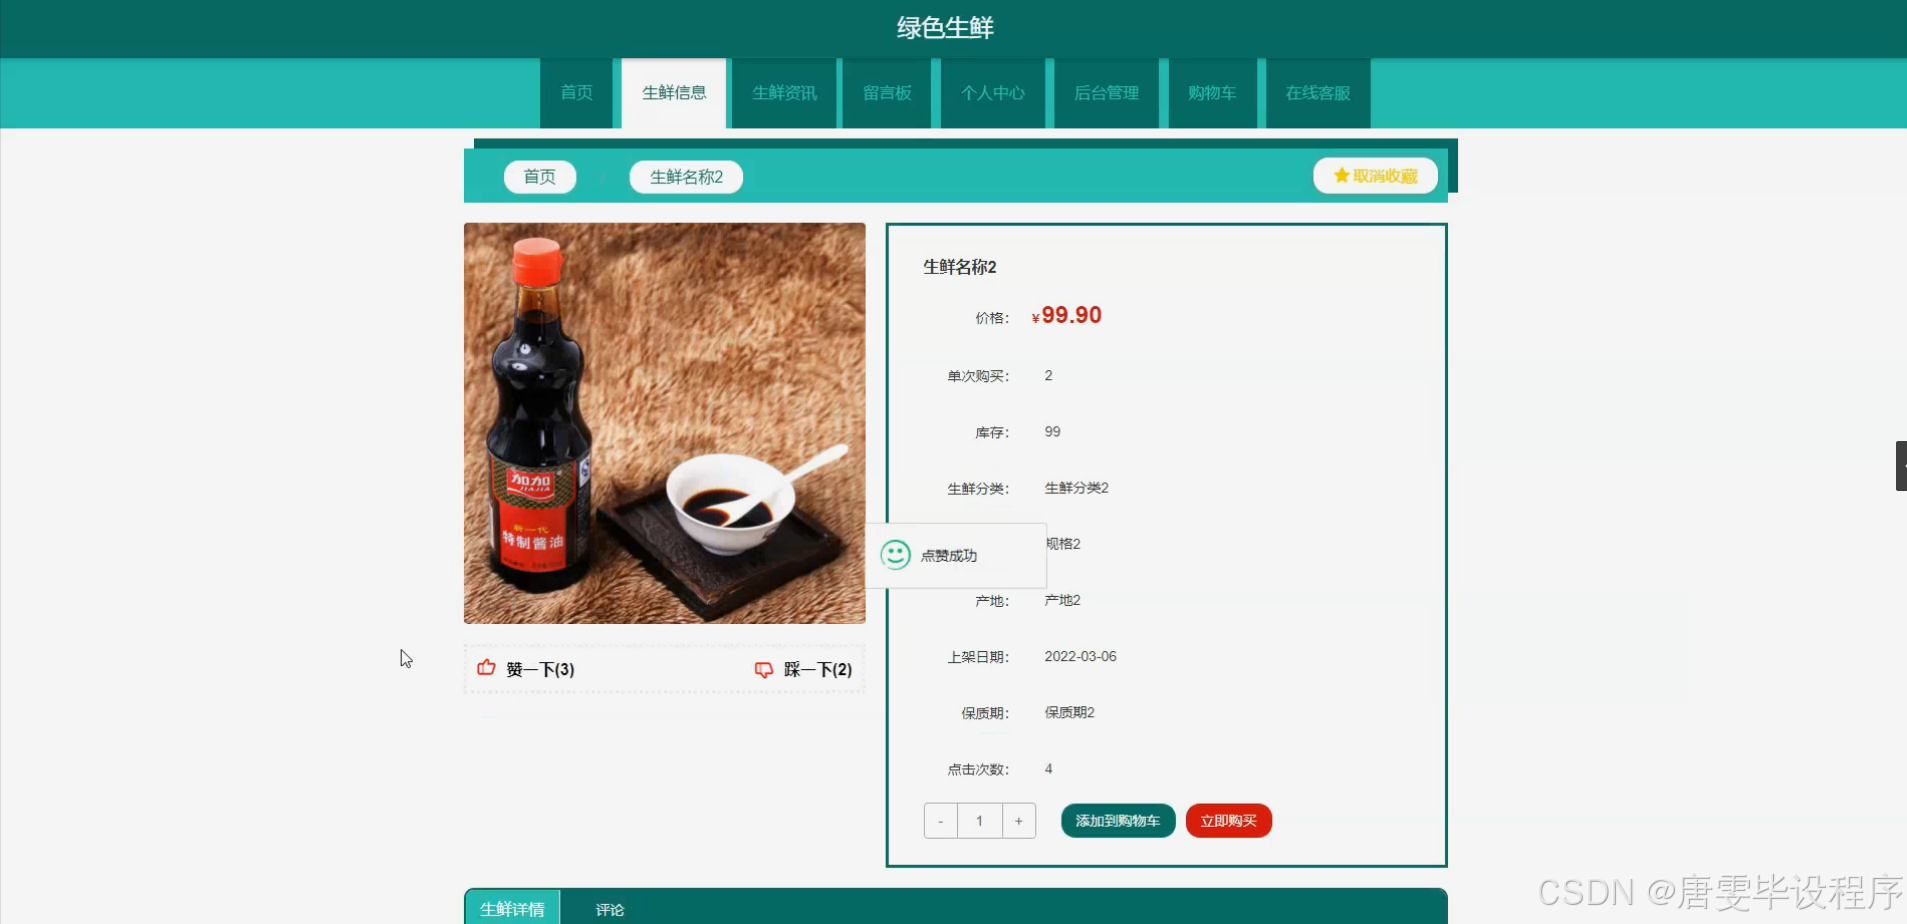1907x924 pixels.
Task: Click the 点赞成功 notification text
Action: pos(949,556)
